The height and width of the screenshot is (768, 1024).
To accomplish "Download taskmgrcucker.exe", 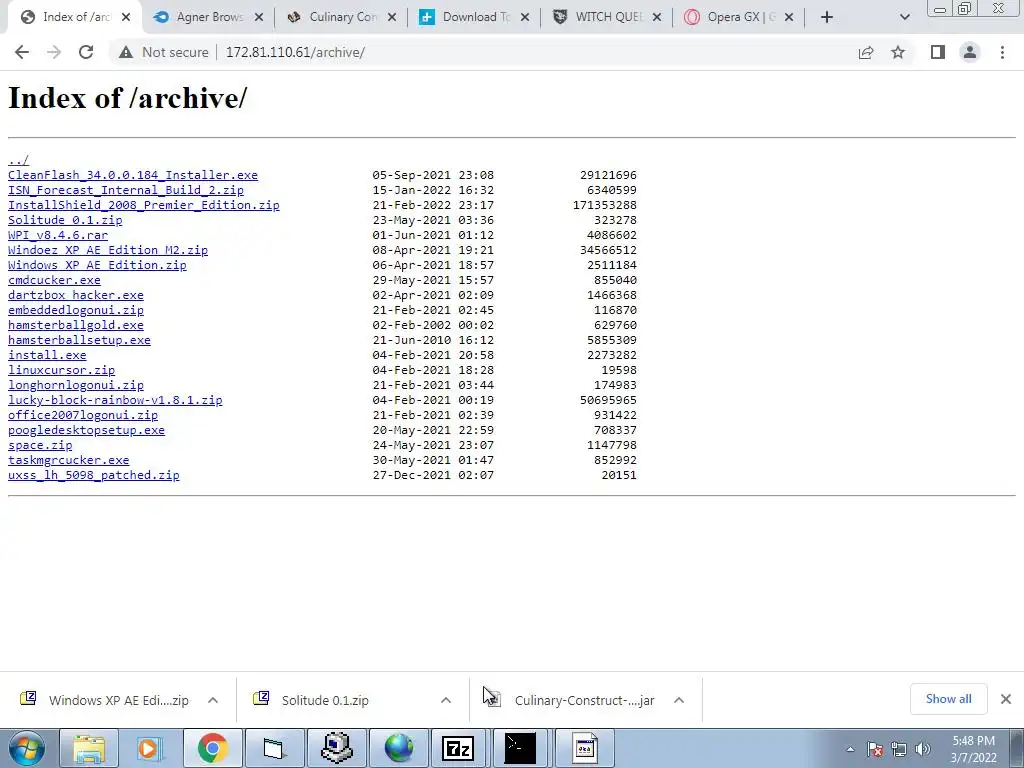I will (x=69, y=460).
